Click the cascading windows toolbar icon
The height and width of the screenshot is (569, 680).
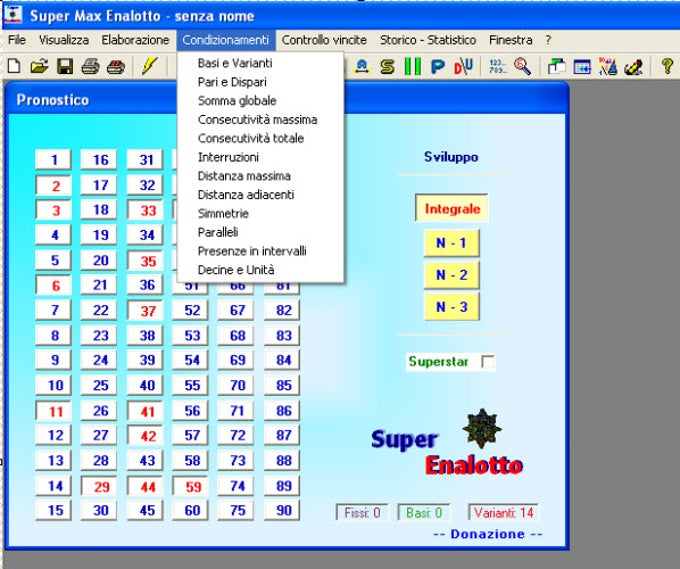click(556, 66)
